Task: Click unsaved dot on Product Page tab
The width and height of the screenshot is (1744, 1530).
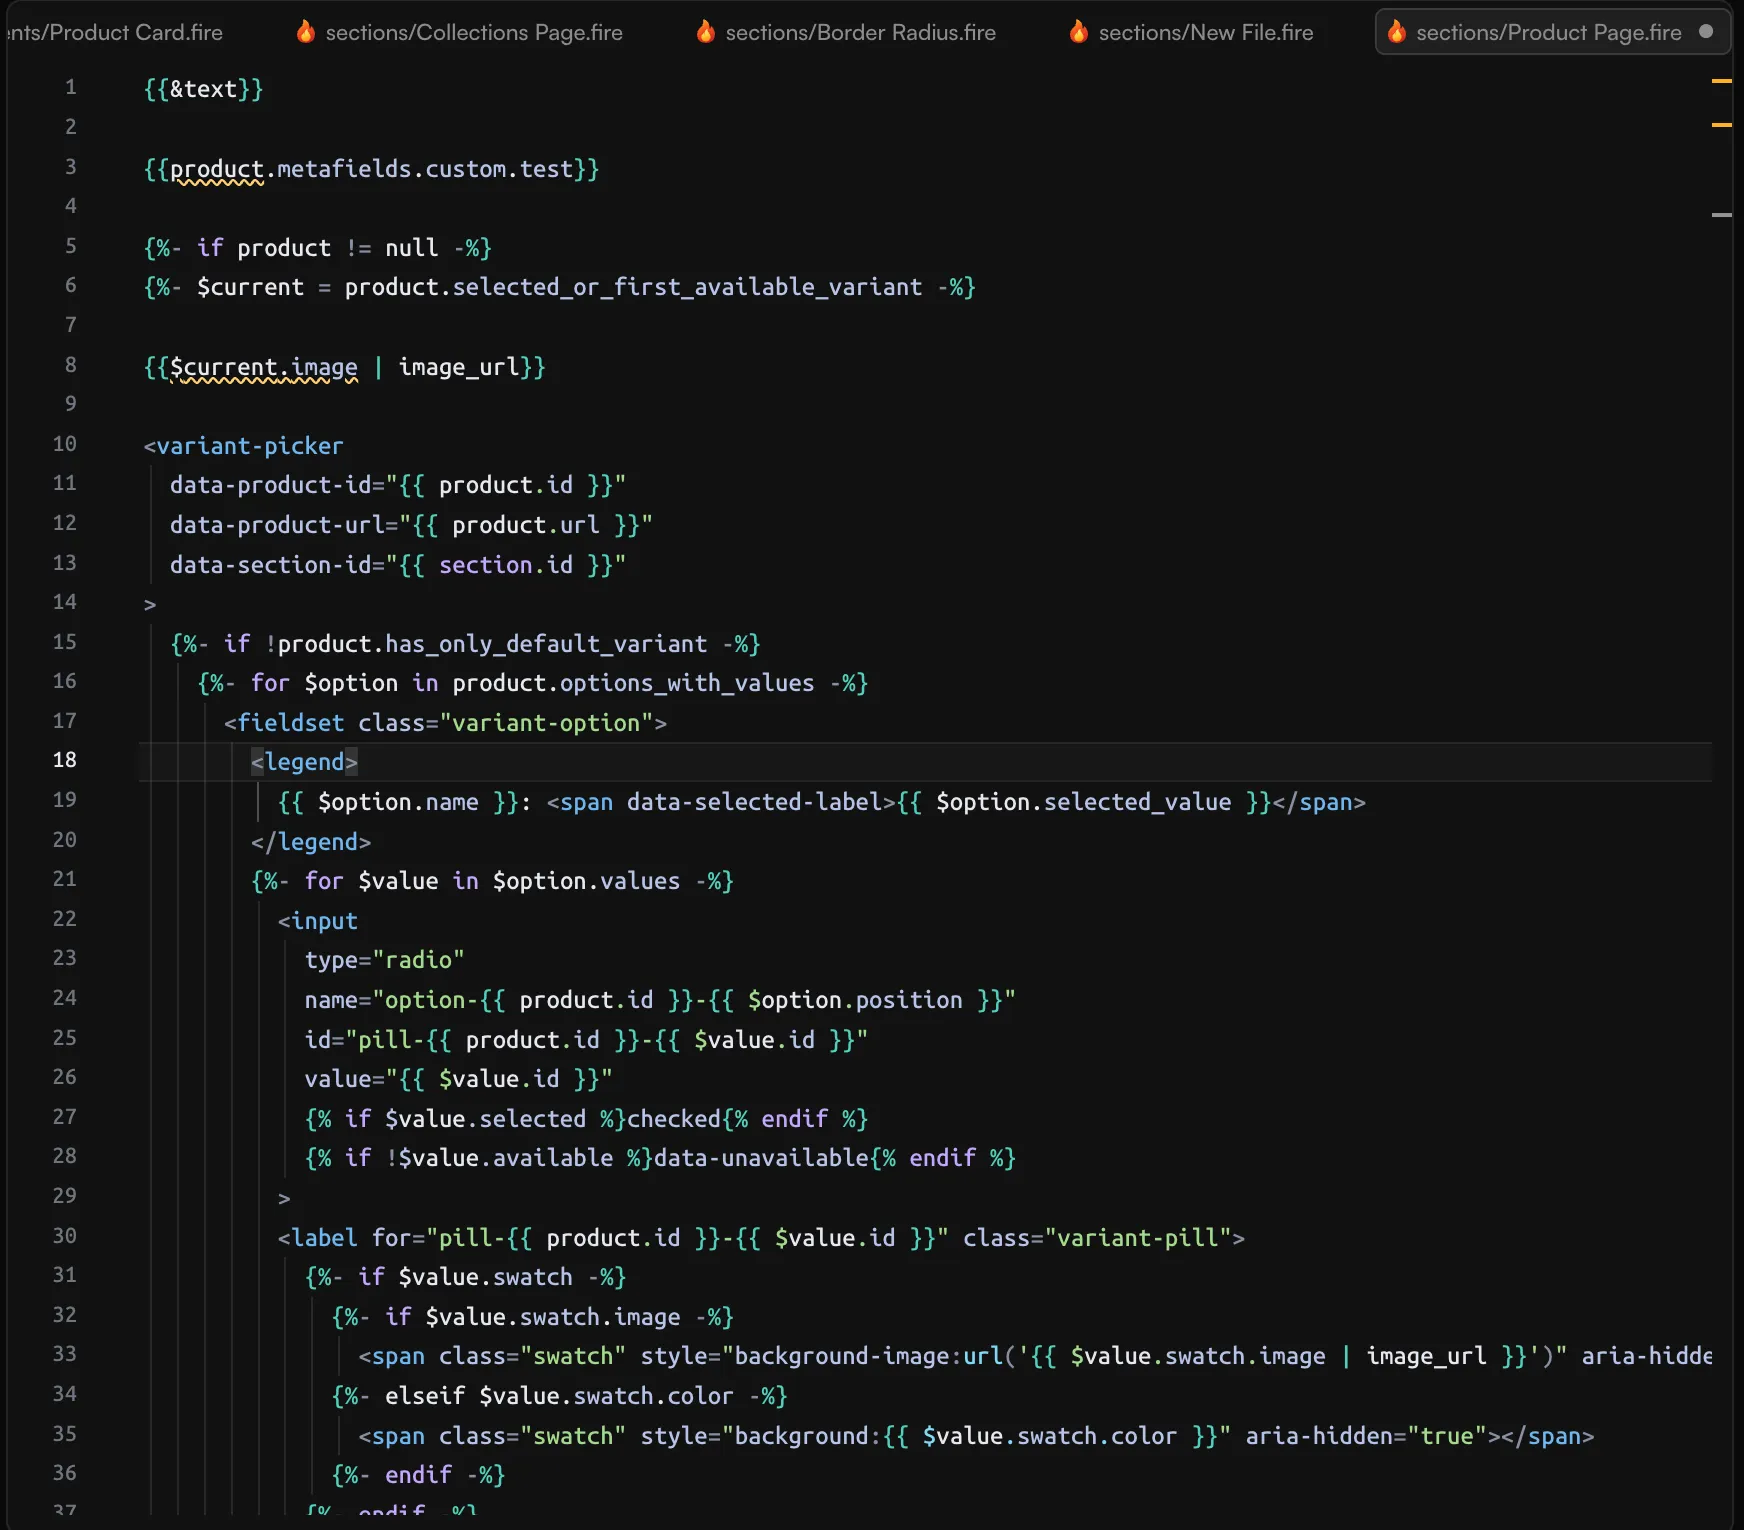Action: pyautogui.click(x=1706, y=31)
